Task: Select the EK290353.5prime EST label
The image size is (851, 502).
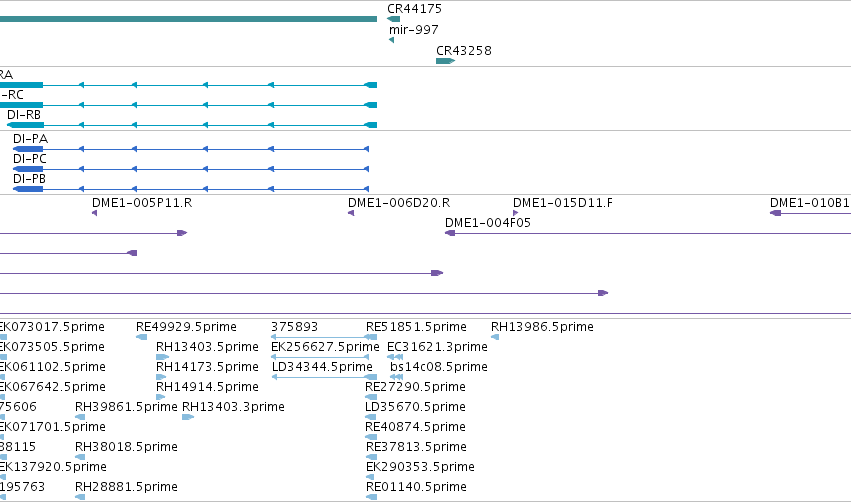Action: 420,467
